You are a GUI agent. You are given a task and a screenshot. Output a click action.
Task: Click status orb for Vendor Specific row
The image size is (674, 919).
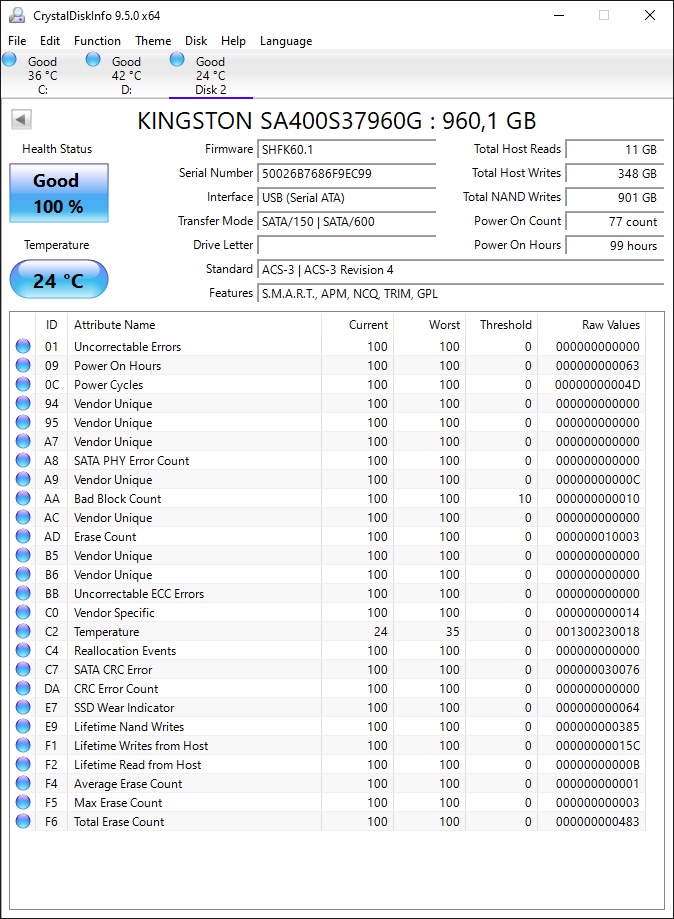coord(23,612)
